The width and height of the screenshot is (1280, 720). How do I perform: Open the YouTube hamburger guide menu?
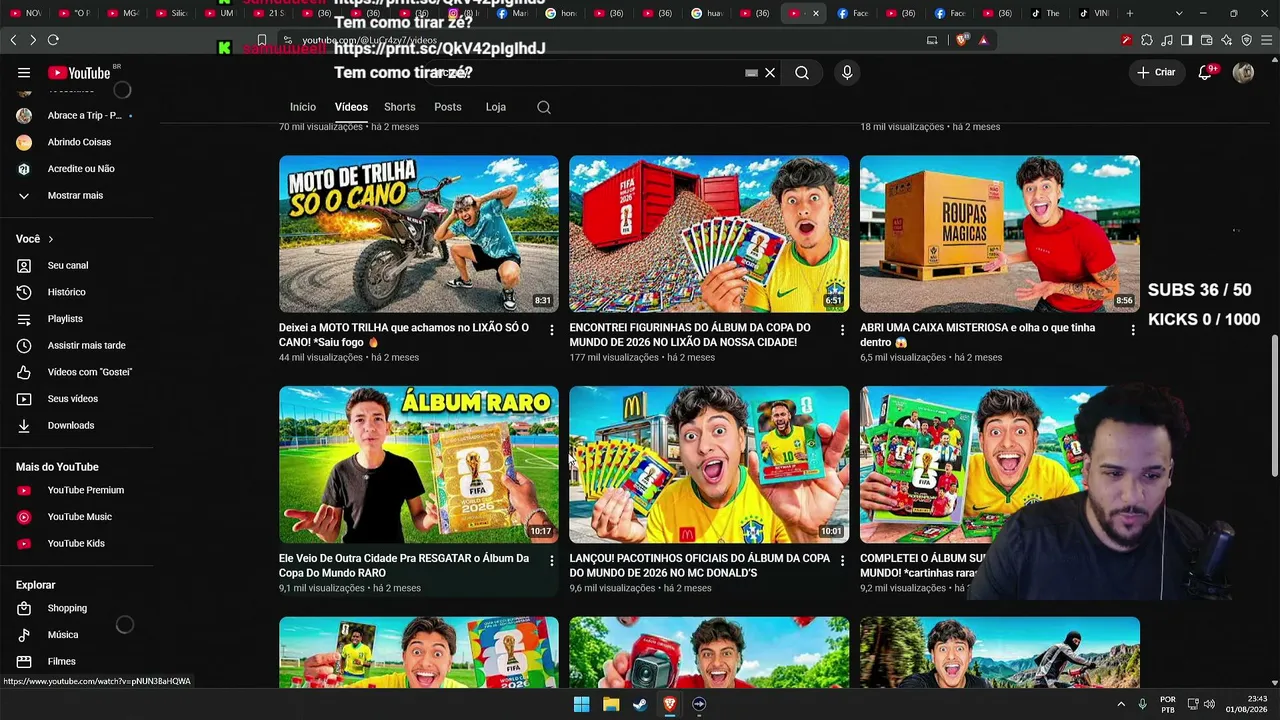(24, 73)
